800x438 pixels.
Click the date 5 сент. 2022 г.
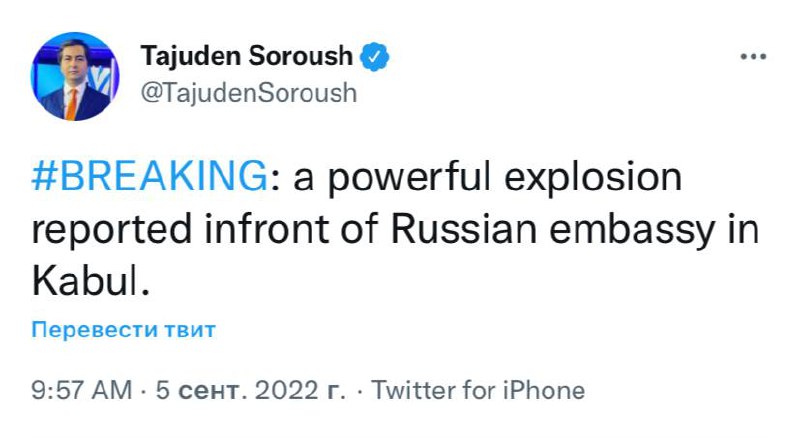251,390
